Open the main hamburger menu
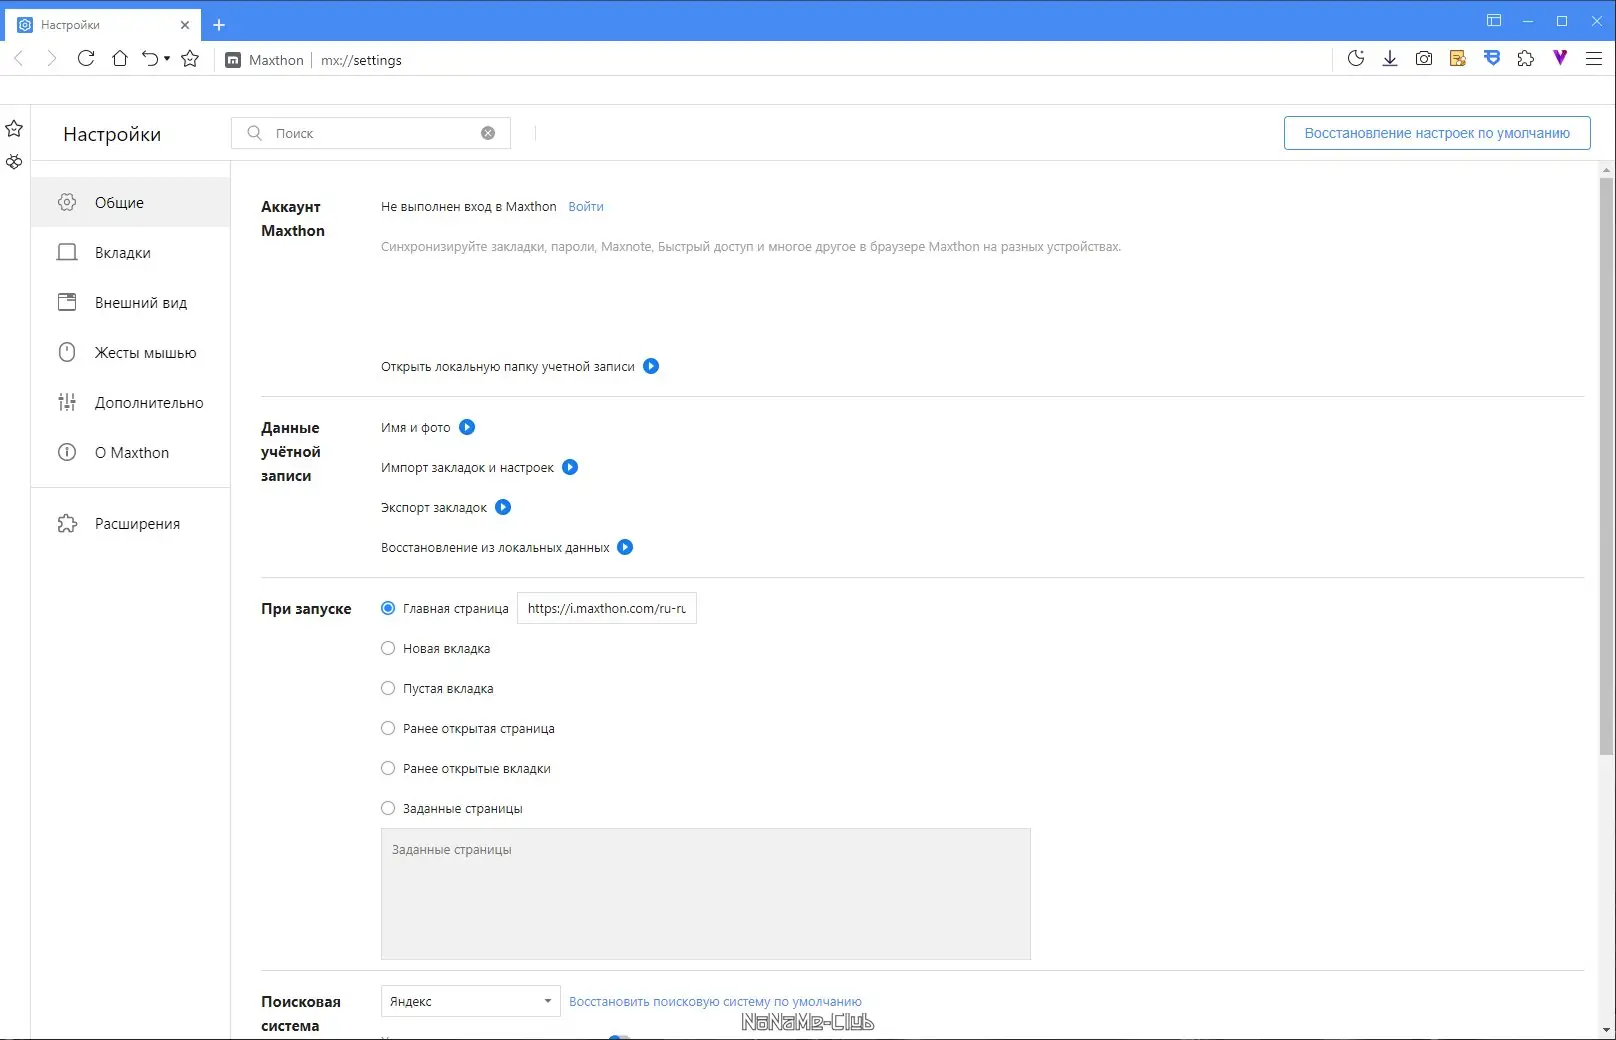The image size is (1616, 1040). point(1594,59)
